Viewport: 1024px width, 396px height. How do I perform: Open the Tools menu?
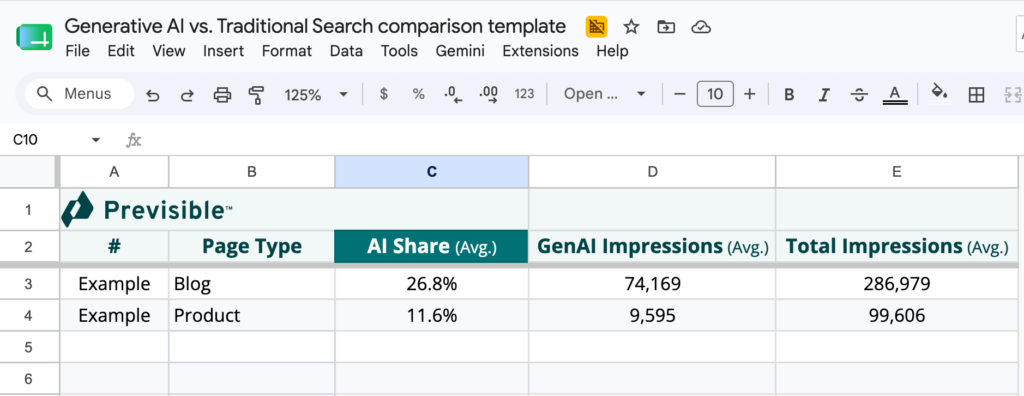click(399, 51)
